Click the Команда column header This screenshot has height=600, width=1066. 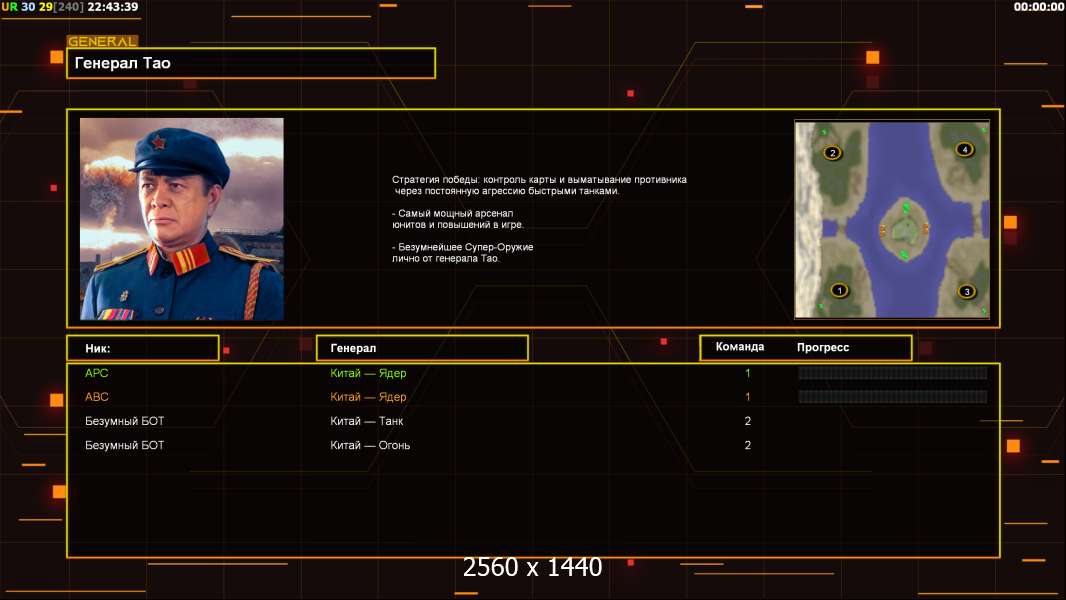click(x=740, y=347)
